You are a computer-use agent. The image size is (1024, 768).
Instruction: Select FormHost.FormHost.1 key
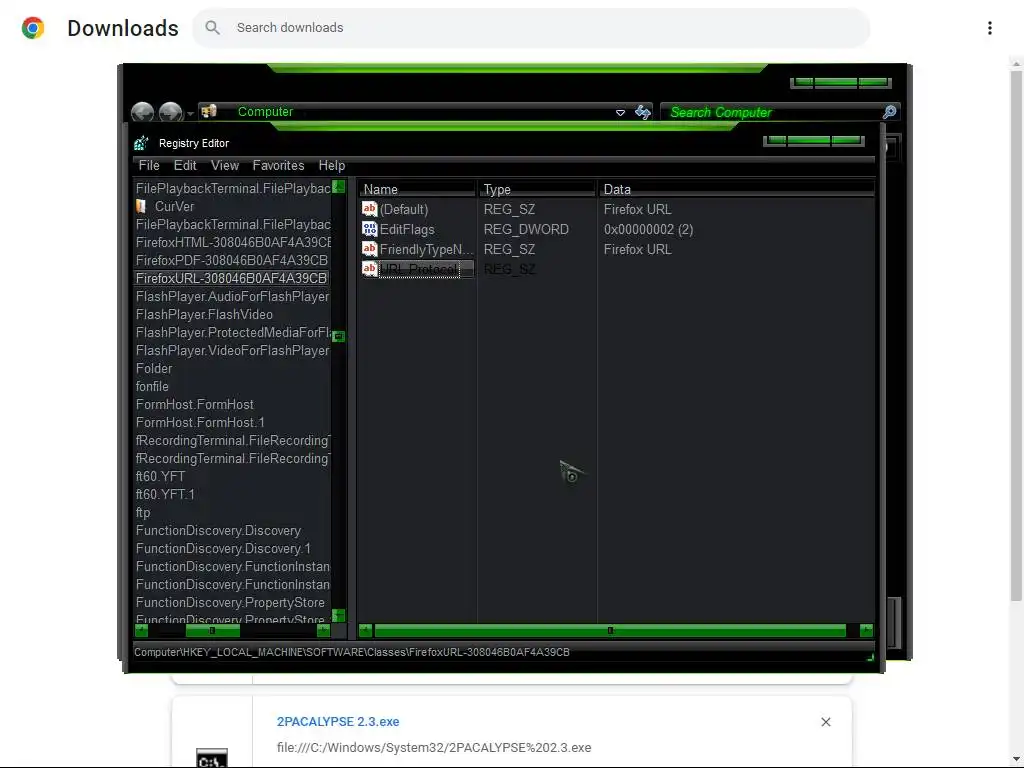(x=200, y=423)
